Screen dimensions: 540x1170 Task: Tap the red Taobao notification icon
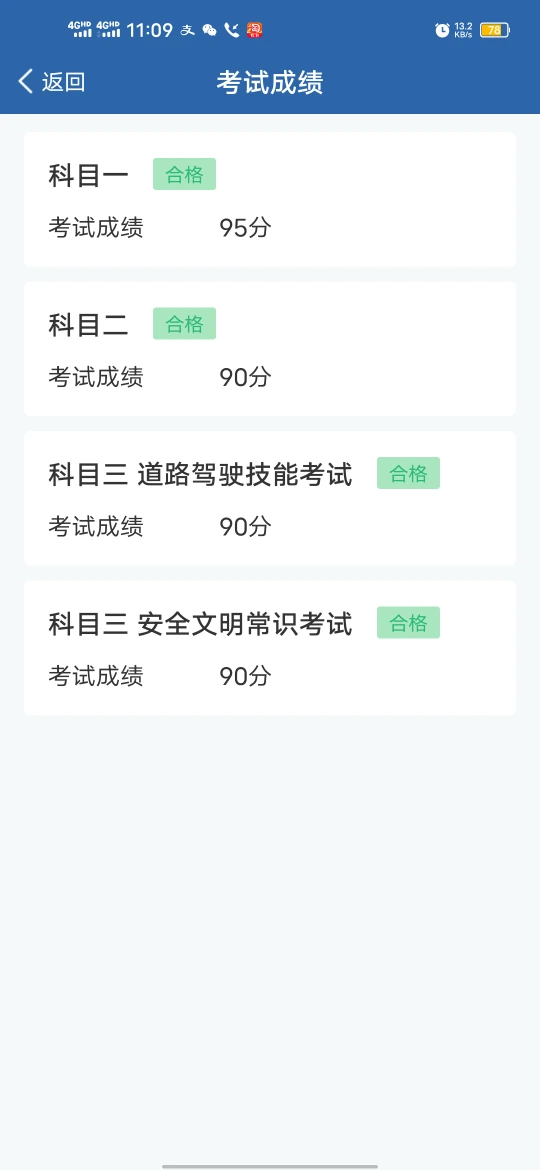254,30
